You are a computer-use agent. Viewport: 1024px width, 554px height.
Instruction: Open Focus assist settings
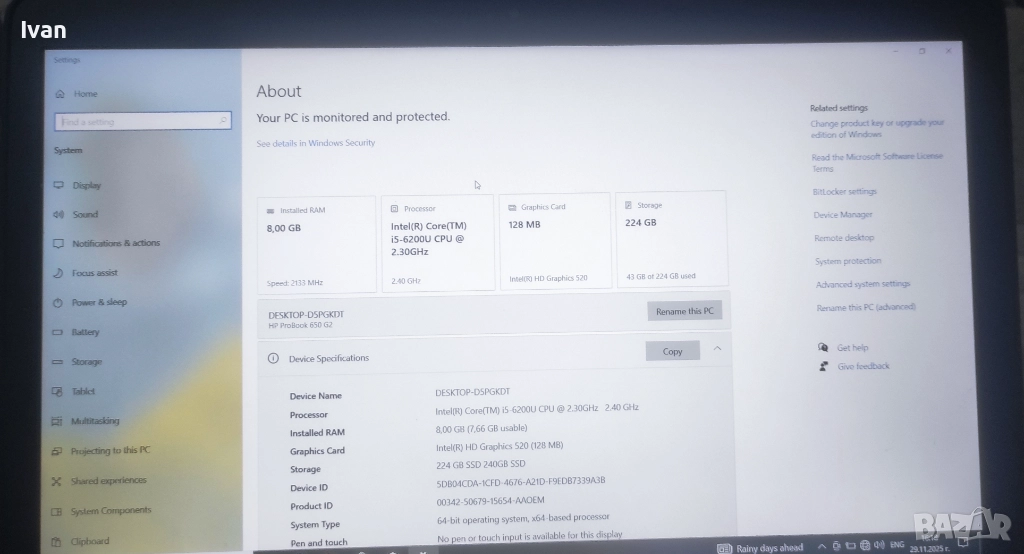click(x=94, y=273)
